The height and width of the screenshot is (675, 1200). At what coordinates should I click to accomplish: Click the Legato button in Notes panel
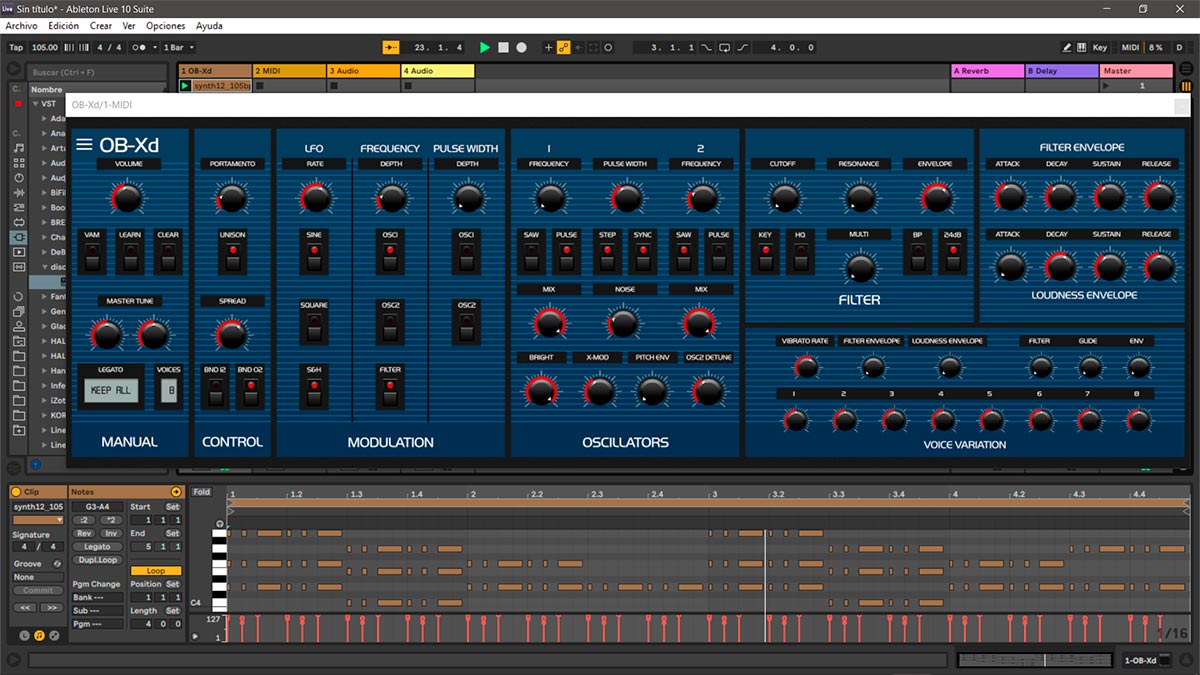click(97, 547)
